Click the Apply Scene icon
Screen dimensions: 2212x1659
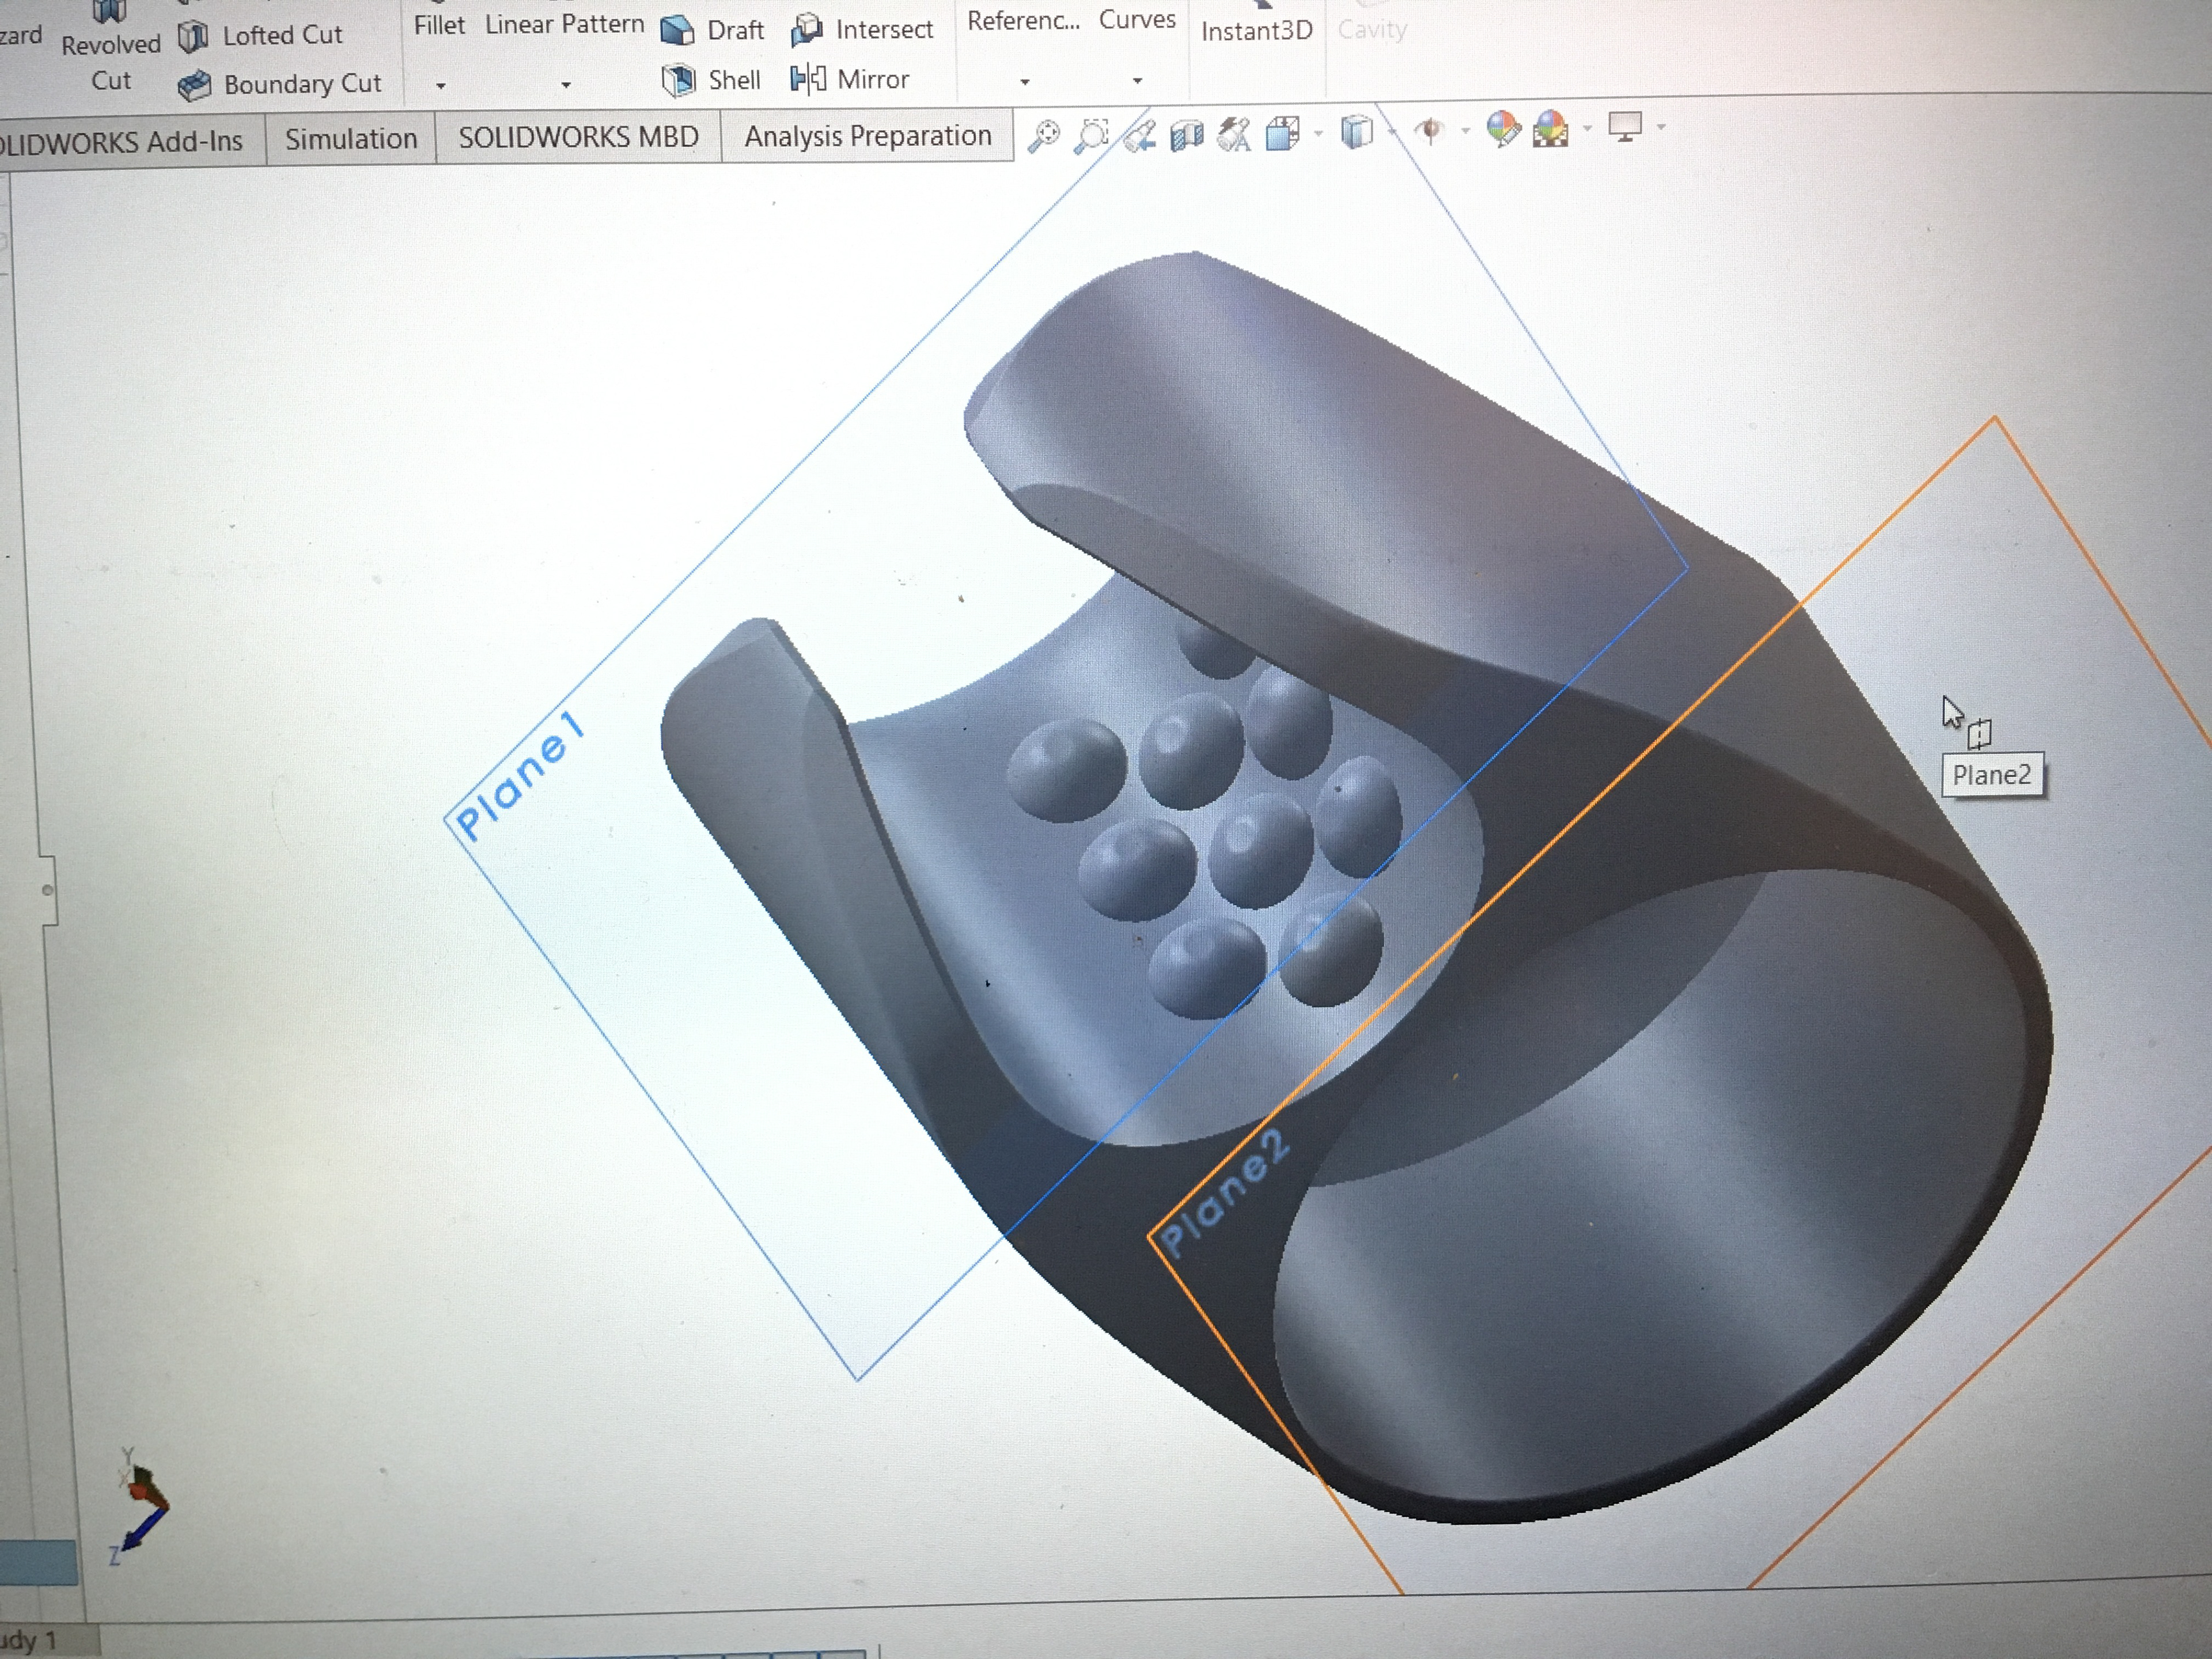tap(1550, 129)
